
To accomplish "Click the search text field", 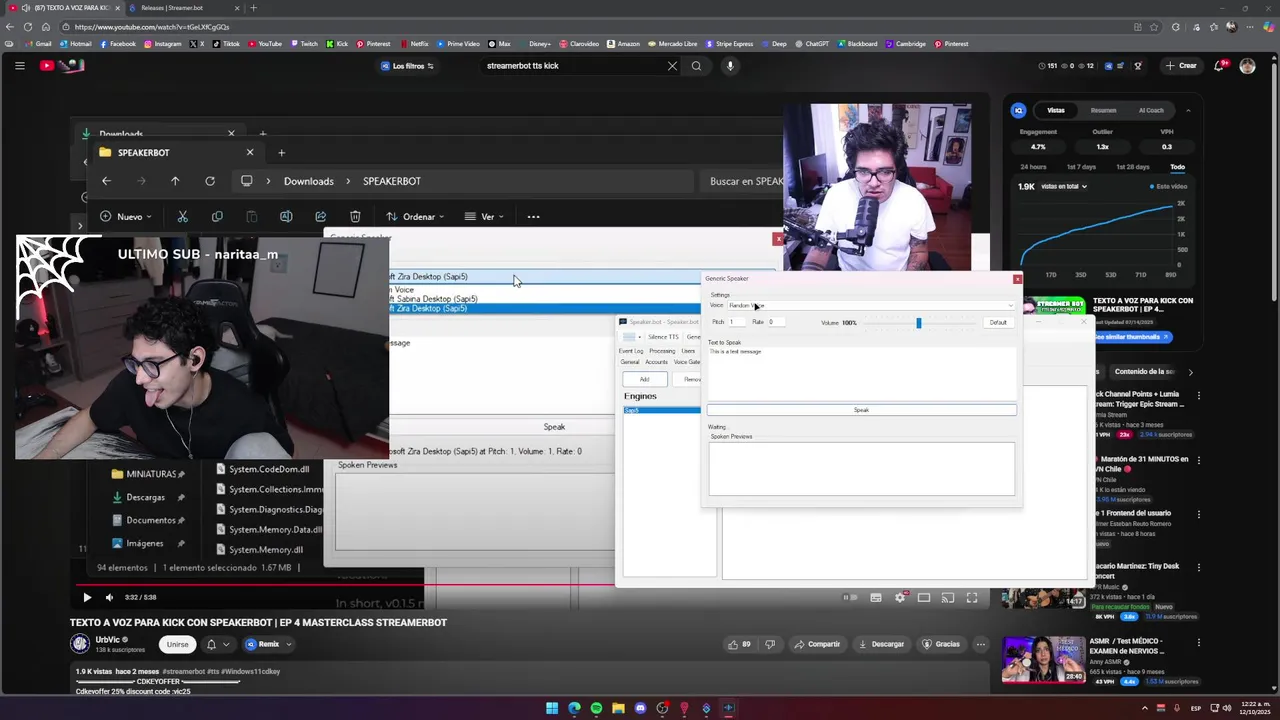I will [x=570, y=66].
